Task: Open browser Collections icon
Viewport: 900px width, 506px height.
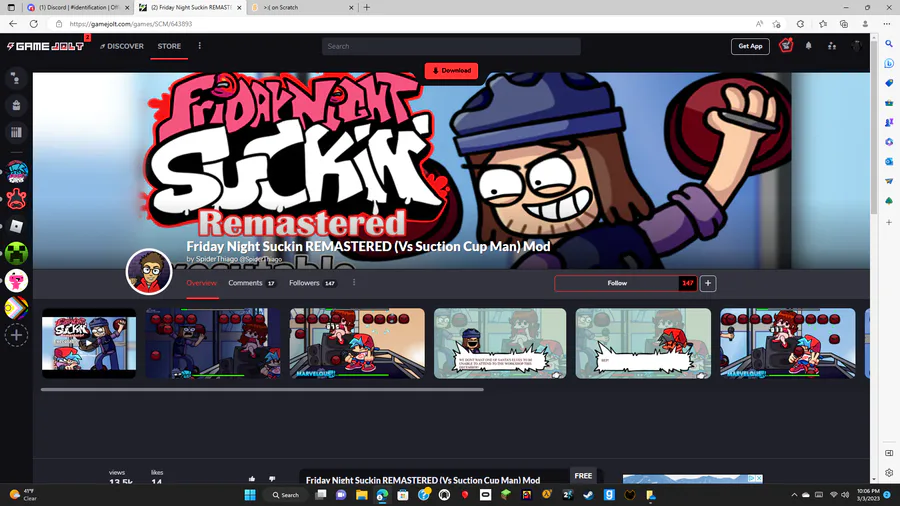Action: [844, 24]
